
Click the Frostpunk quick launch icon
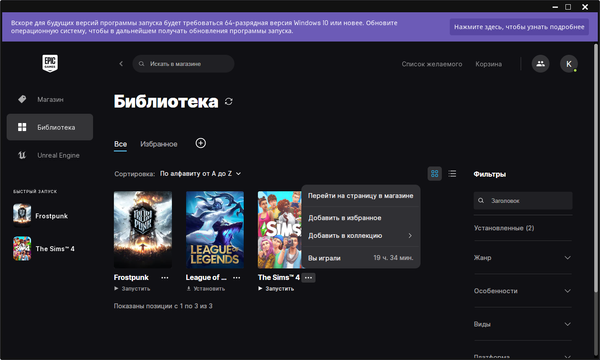[22, 215]
